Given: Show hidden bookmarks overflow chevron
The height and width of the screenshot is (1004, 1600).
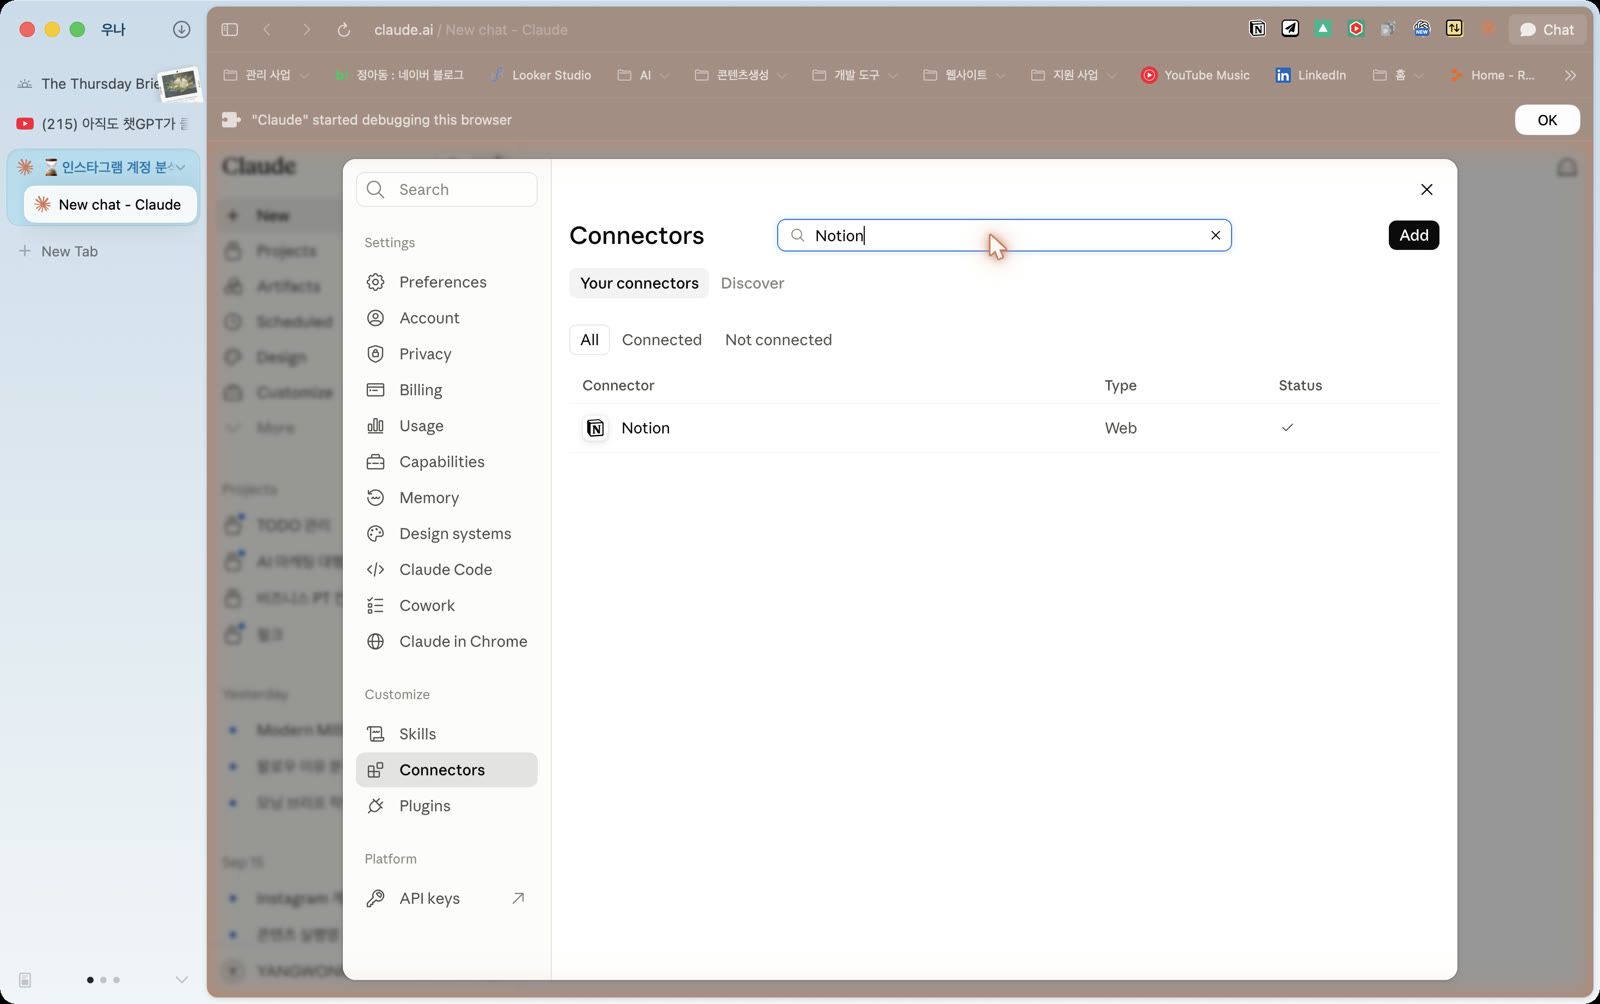Looking at the screenshot, I should click(x=1570, y=75).
